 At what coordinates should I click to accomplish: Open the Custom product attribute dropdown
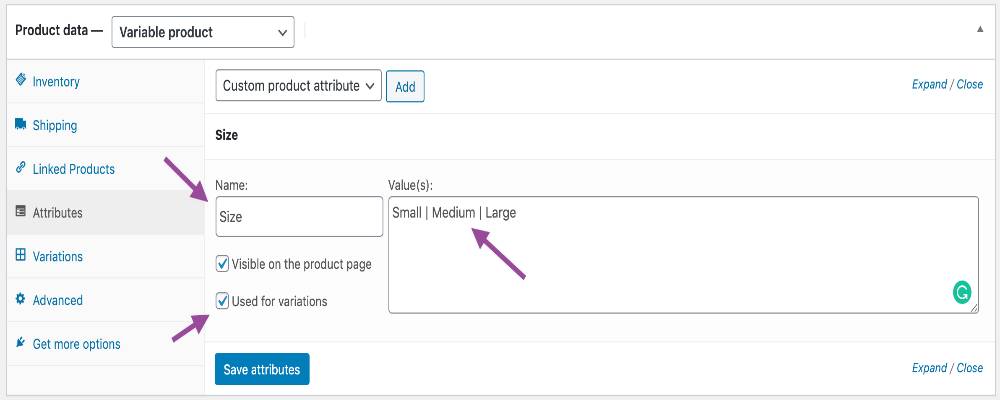(x=298, y=86)
